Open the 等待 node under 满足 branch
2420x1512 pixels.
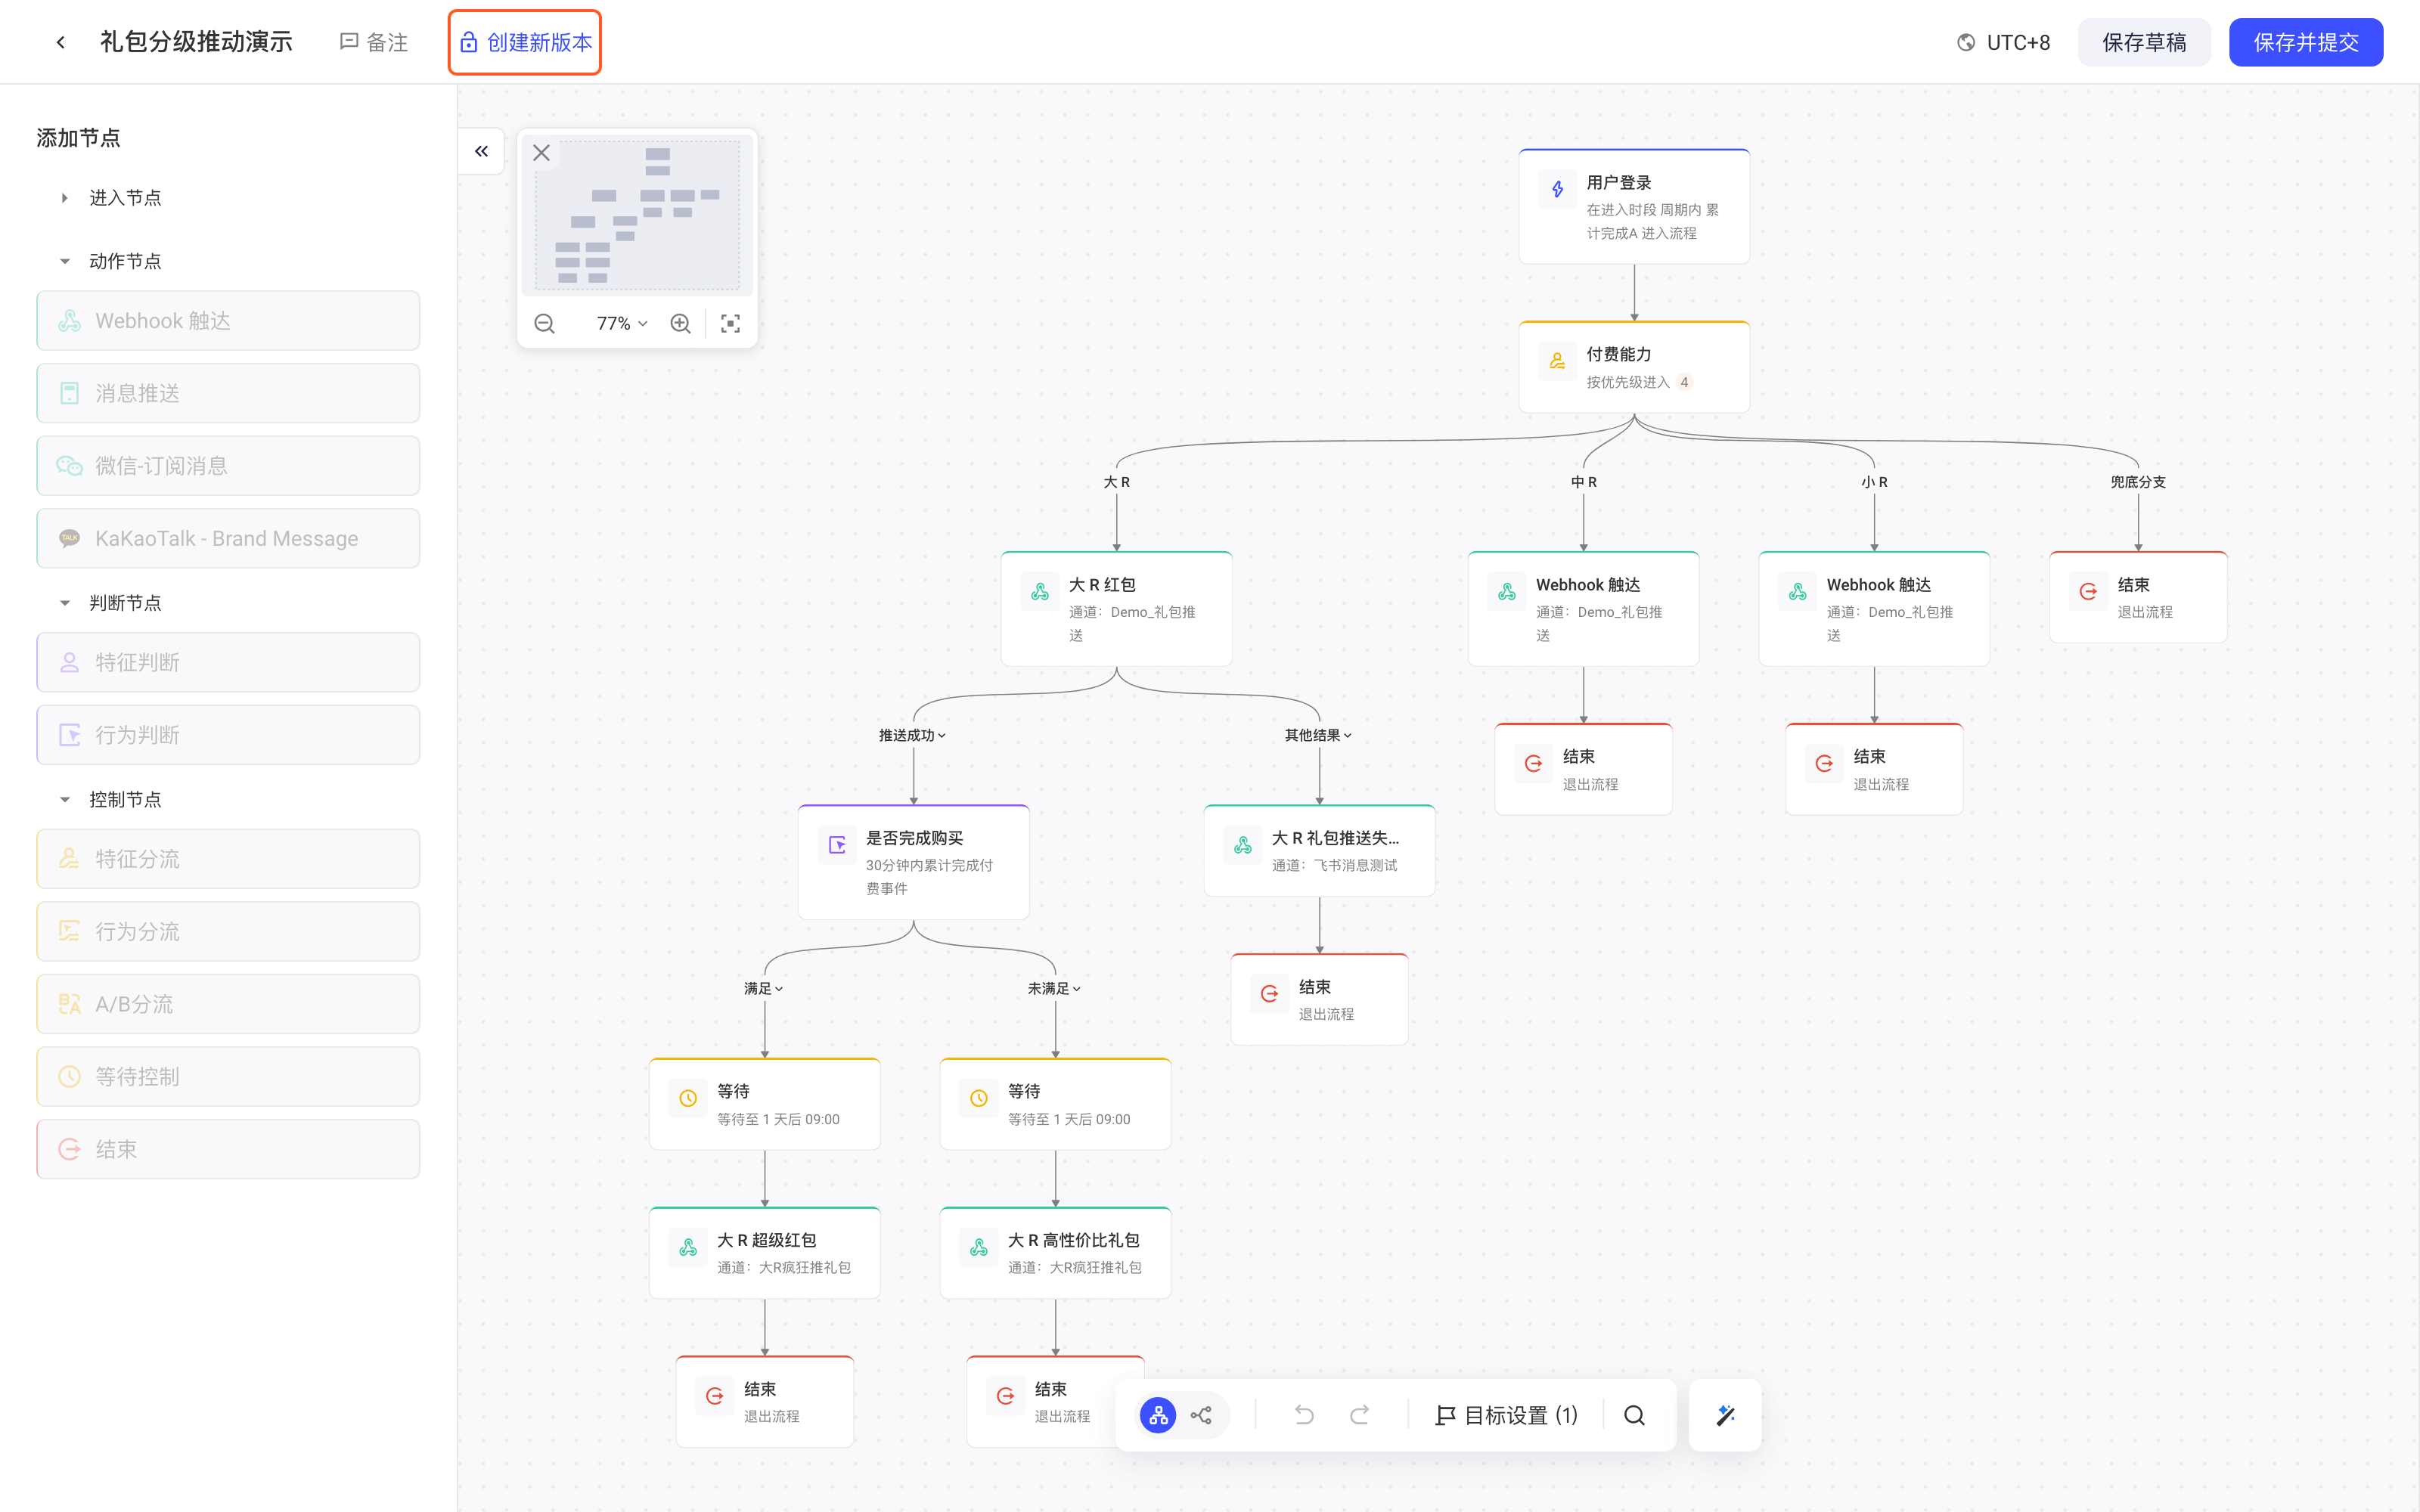[764, 1104]
